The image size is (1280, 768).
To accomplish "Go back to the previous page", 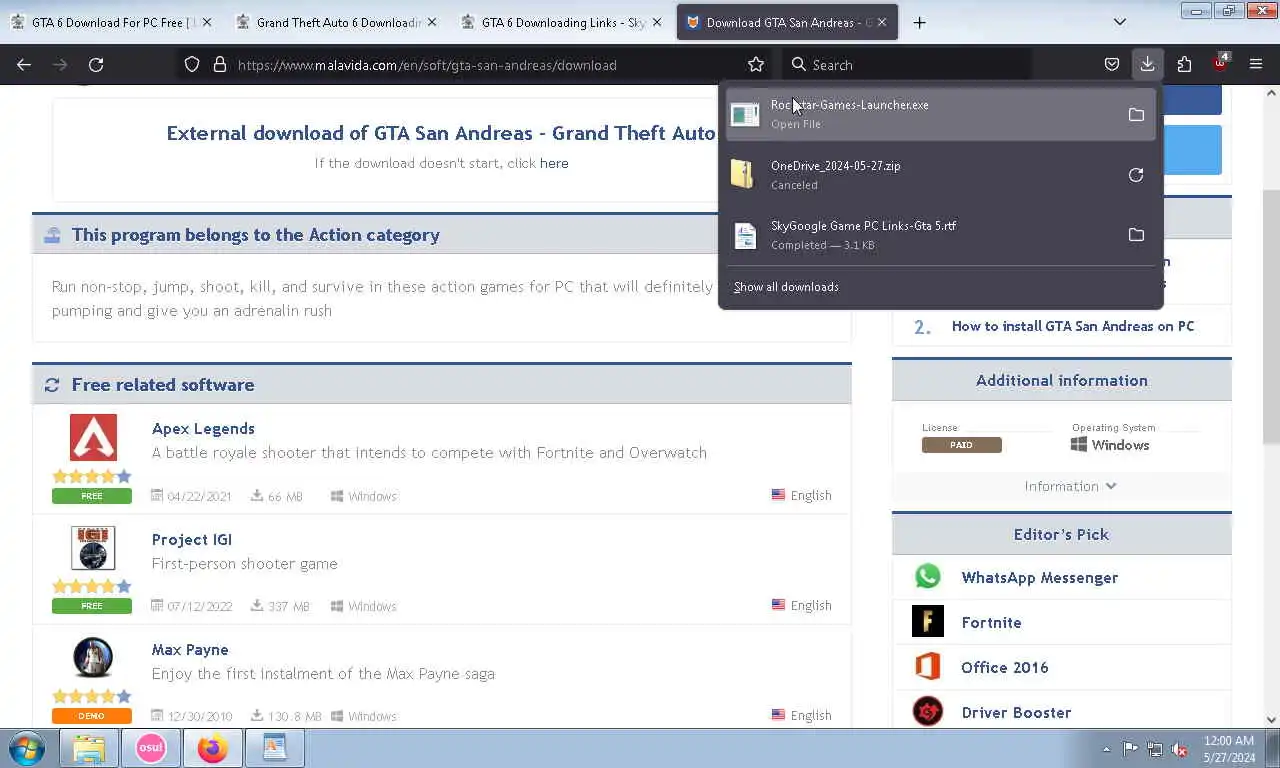I will point(24,65).
